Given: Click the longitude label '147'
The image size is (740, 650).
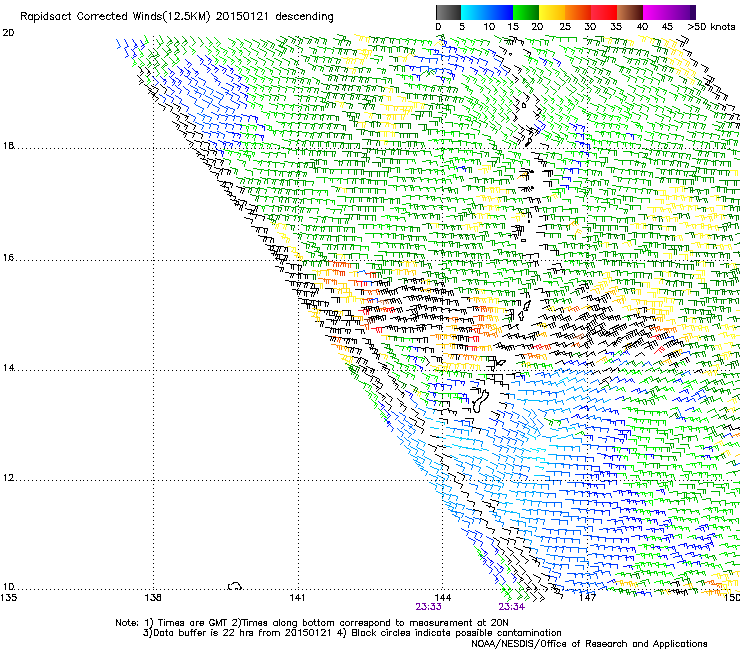Looking at the screenshot, I should [x=587, y=598].
